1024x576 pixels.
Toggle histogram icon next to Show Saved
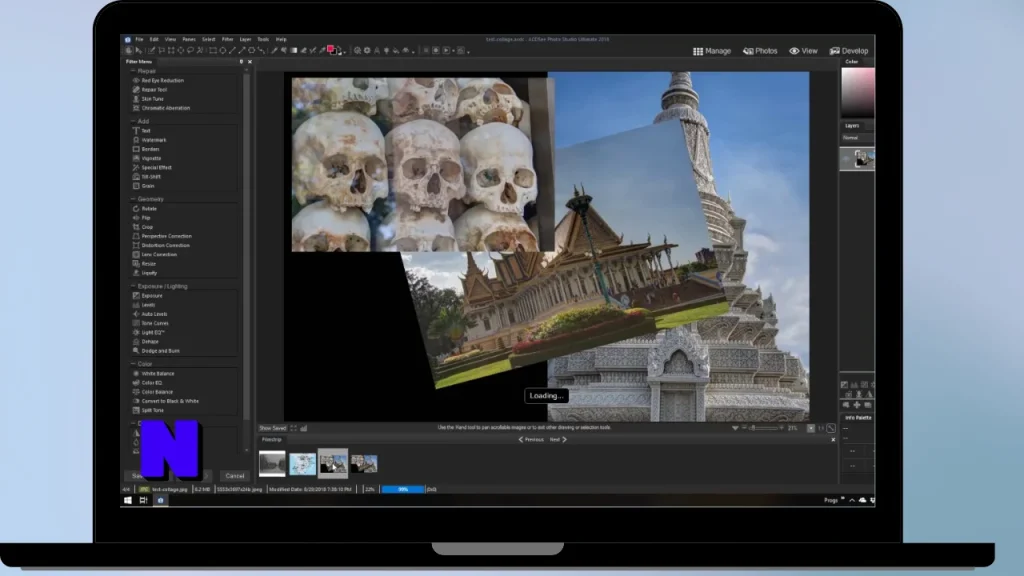tap(304, 428)
